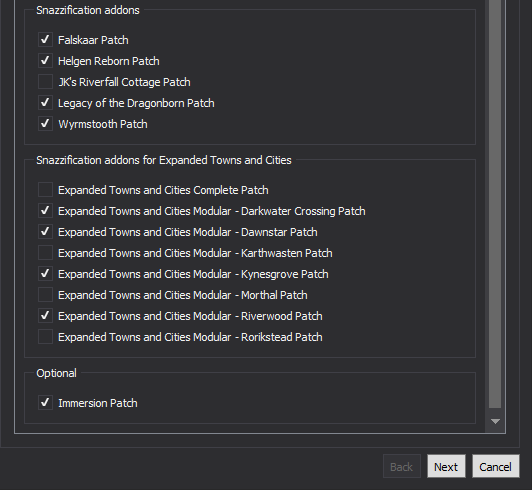Enable the Karthwasten Patch checkbox
The height and width of the screenshot is (490, 532).
[x=45, y=253]
